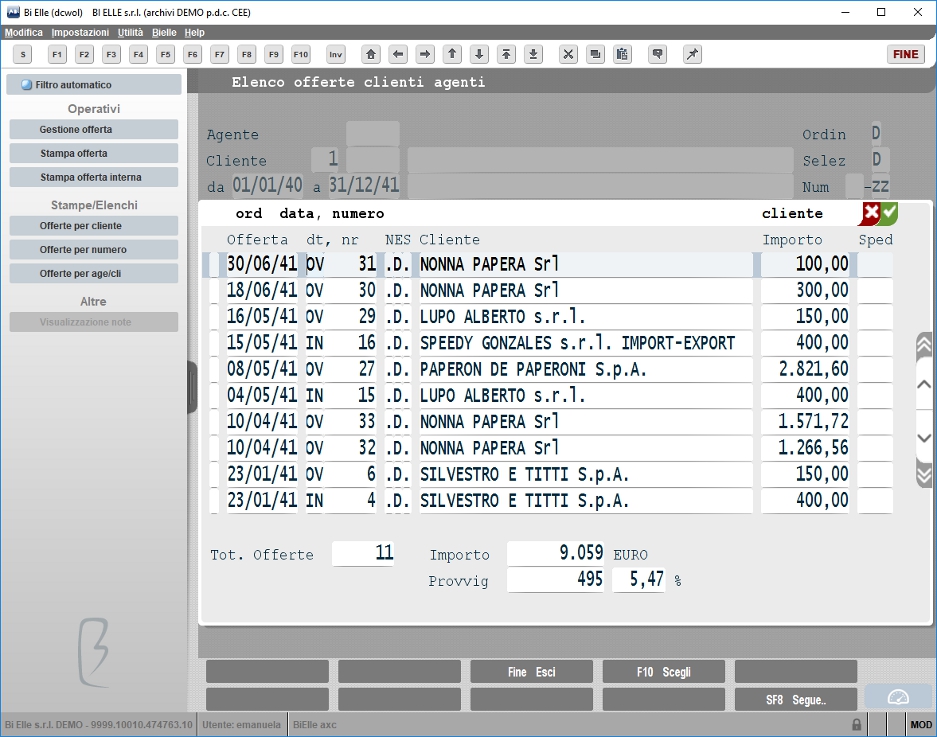937x737 pixels.
Task: Click the SF8 Segue.. function button
Action: [796, 699]
